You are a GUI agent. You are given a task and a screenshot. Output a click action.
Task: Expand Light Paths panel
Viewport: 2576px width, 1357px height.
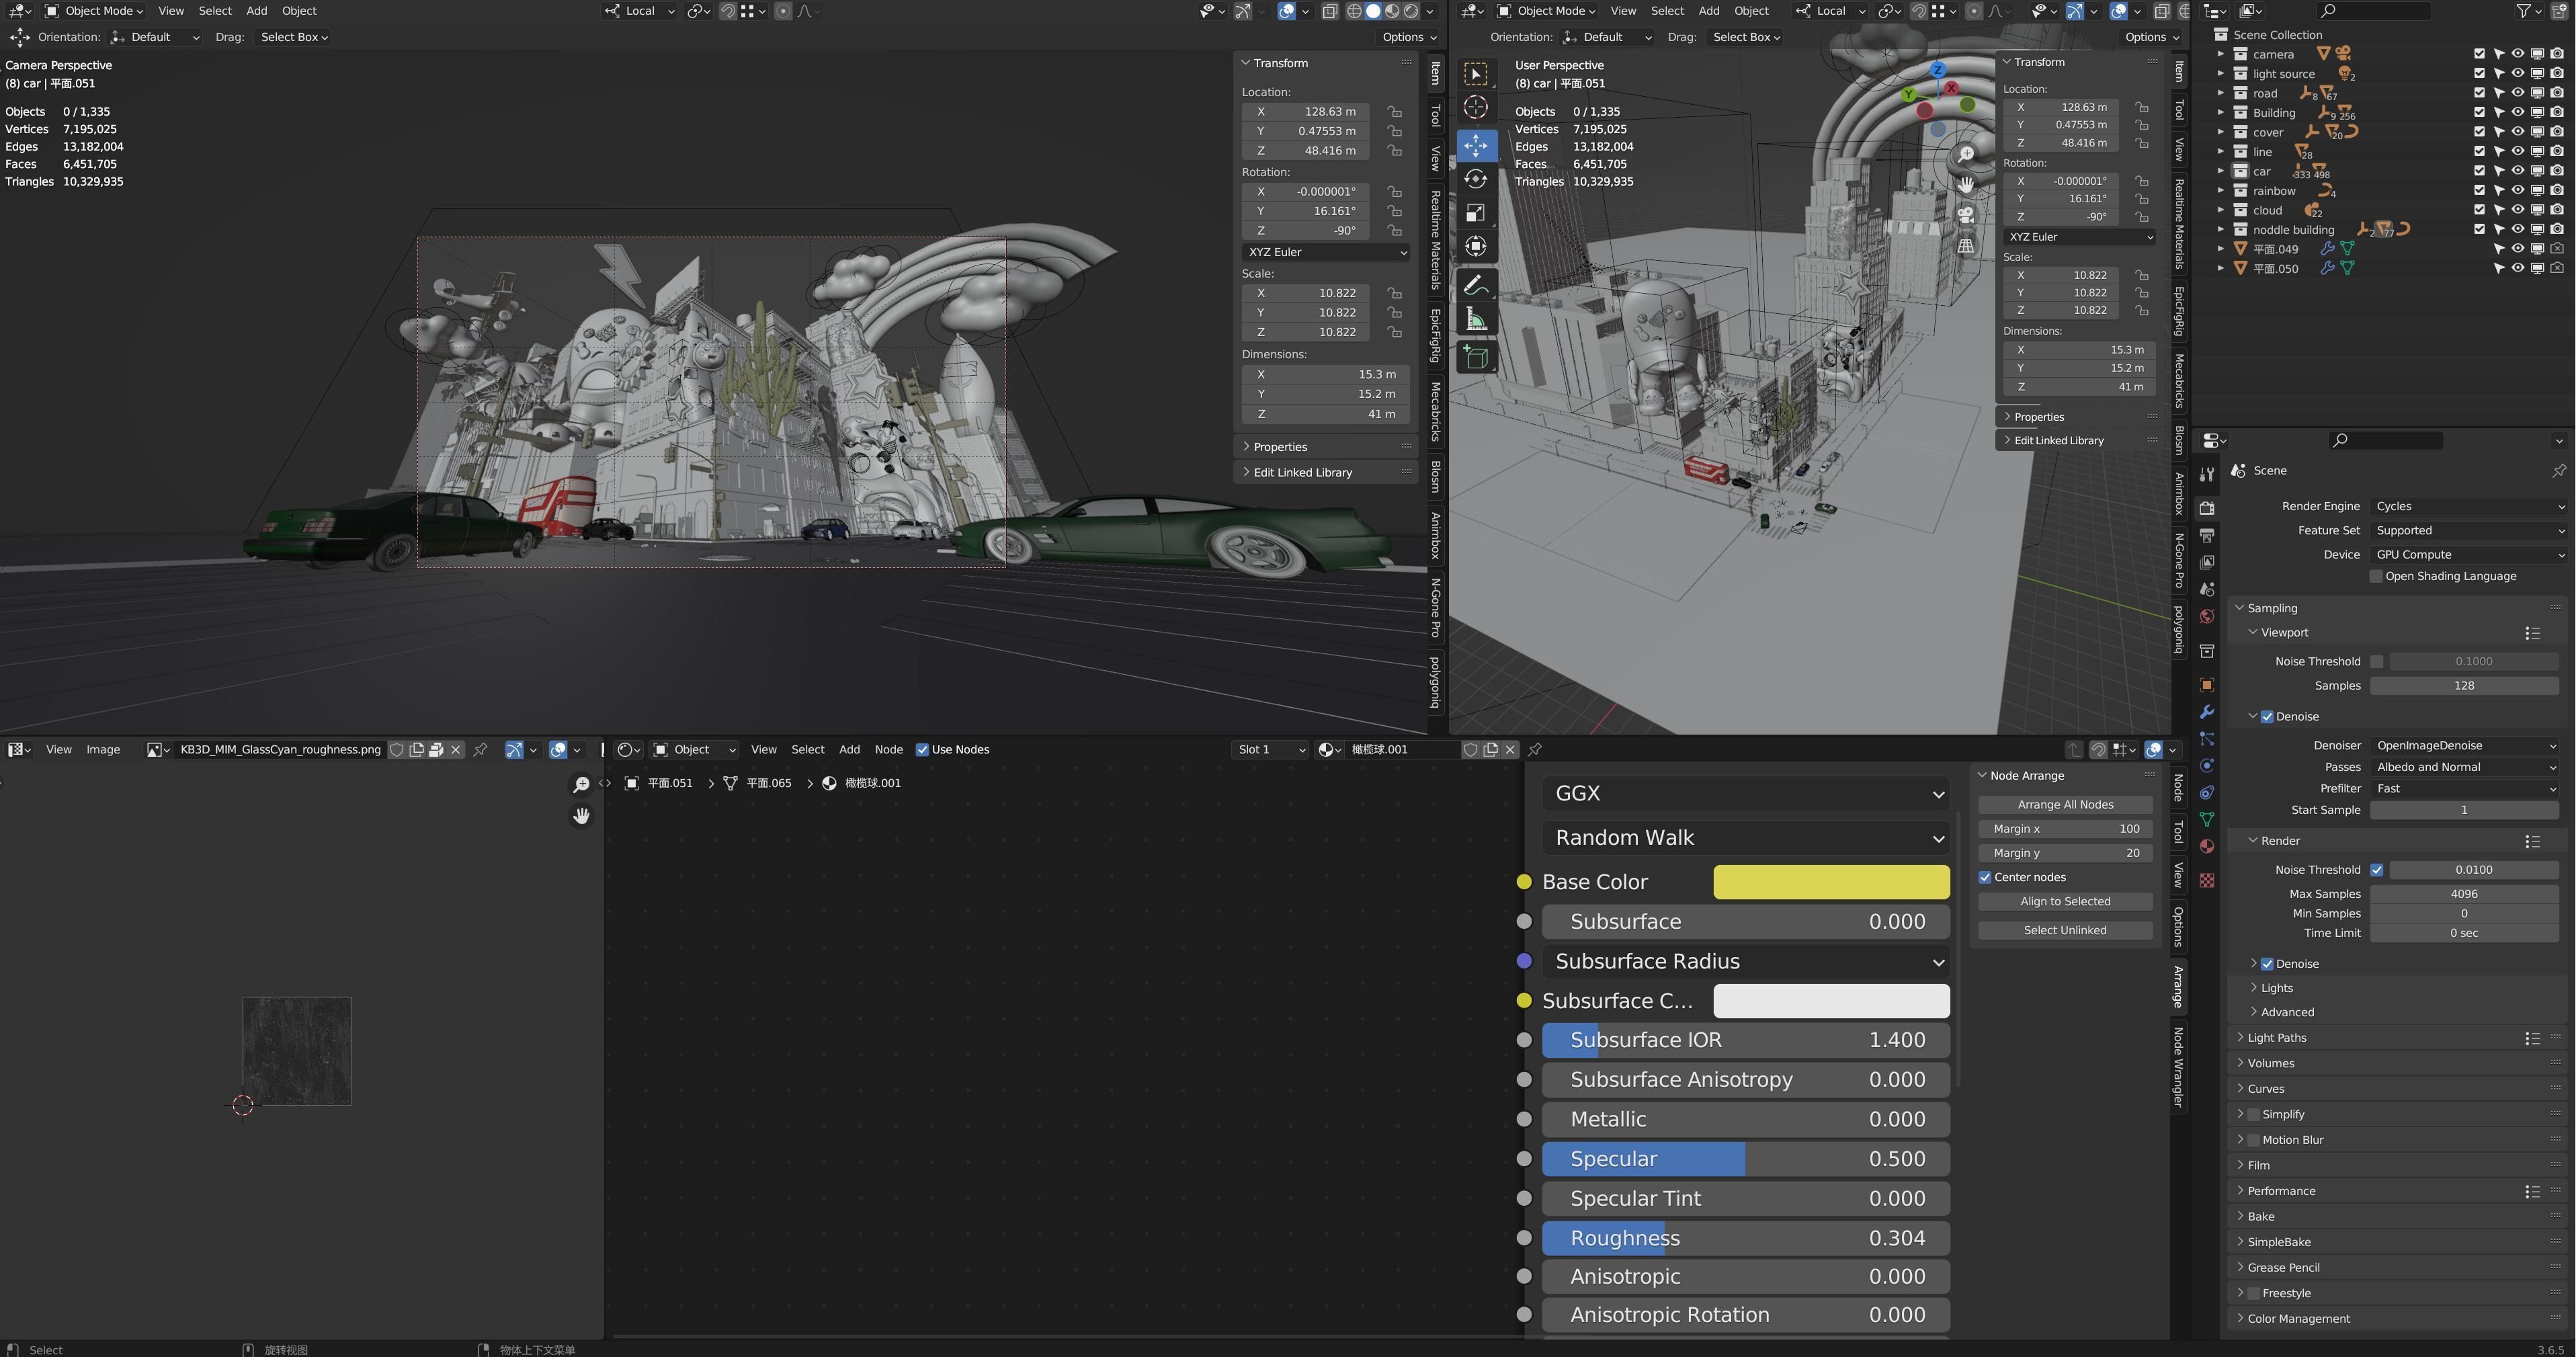(x=2277, y=1038)
